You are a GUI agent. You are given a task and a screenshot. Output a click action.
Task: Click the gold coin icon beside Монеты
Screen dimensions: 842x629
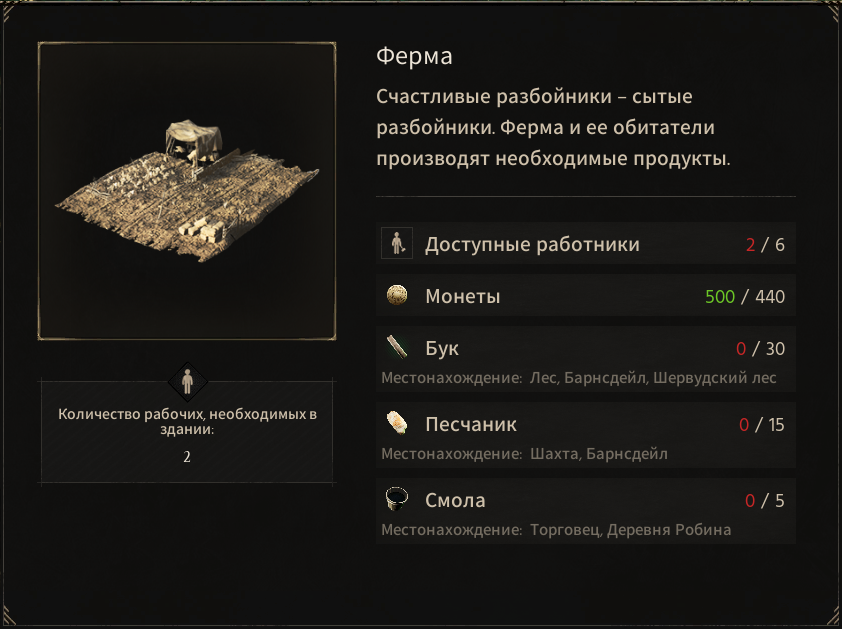397,296
